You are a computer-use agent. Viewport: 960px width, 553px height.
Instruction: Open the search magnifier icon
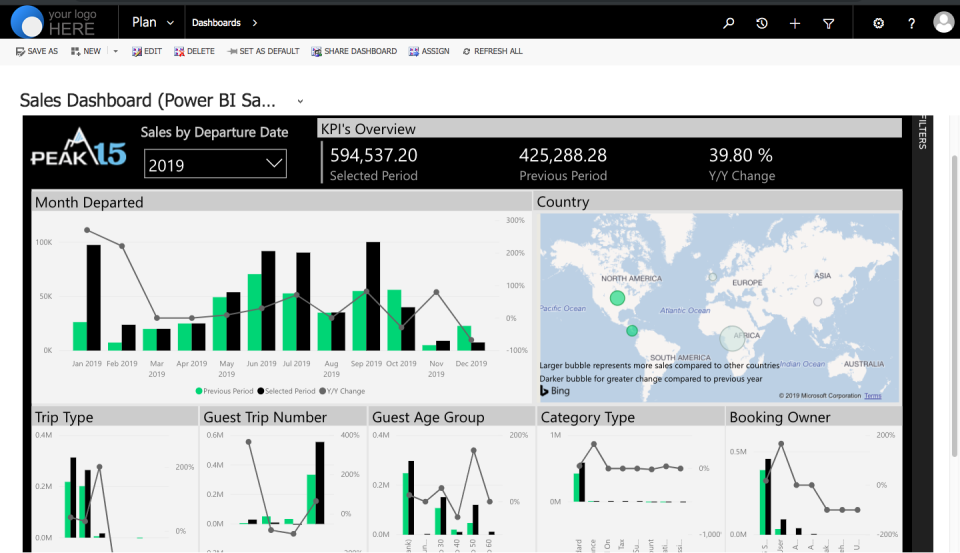729,23
